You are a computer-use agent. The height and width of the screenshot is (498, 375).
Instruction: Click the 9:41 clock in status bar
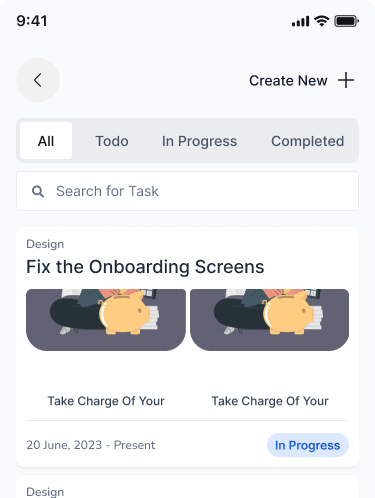click(32, 21)
